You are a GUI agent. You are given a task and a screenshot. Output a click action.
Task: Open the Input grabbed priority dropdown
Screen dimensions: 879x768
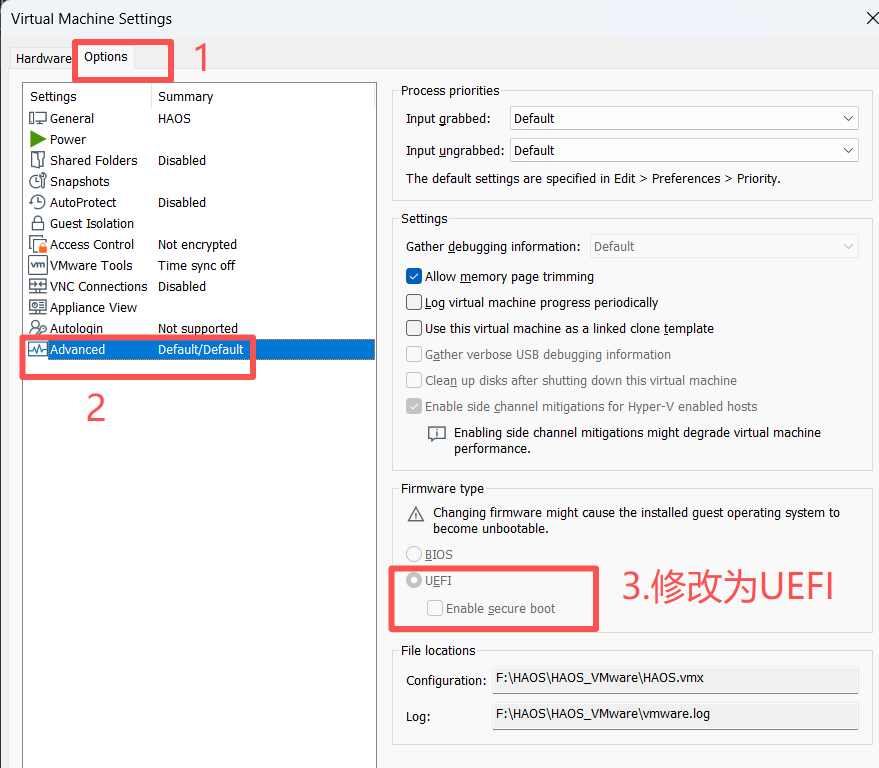684,118
